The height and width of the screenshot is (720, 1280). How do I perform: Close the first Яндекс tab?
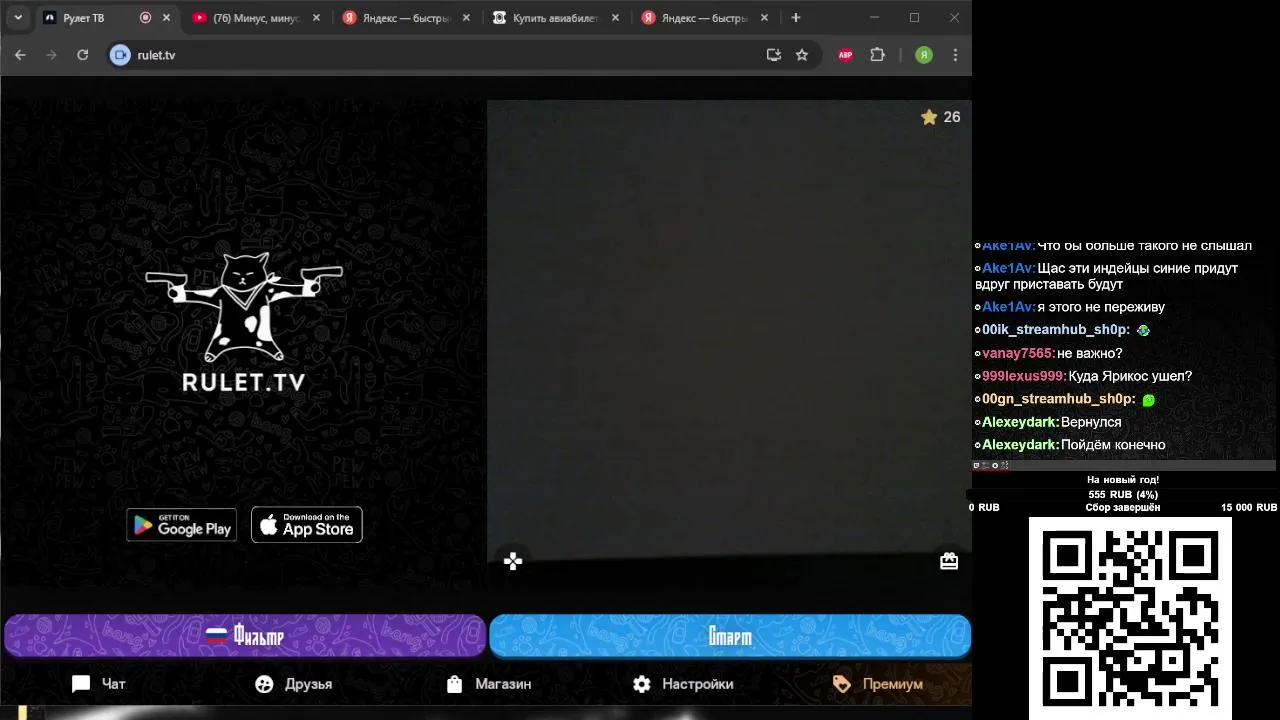465,18
